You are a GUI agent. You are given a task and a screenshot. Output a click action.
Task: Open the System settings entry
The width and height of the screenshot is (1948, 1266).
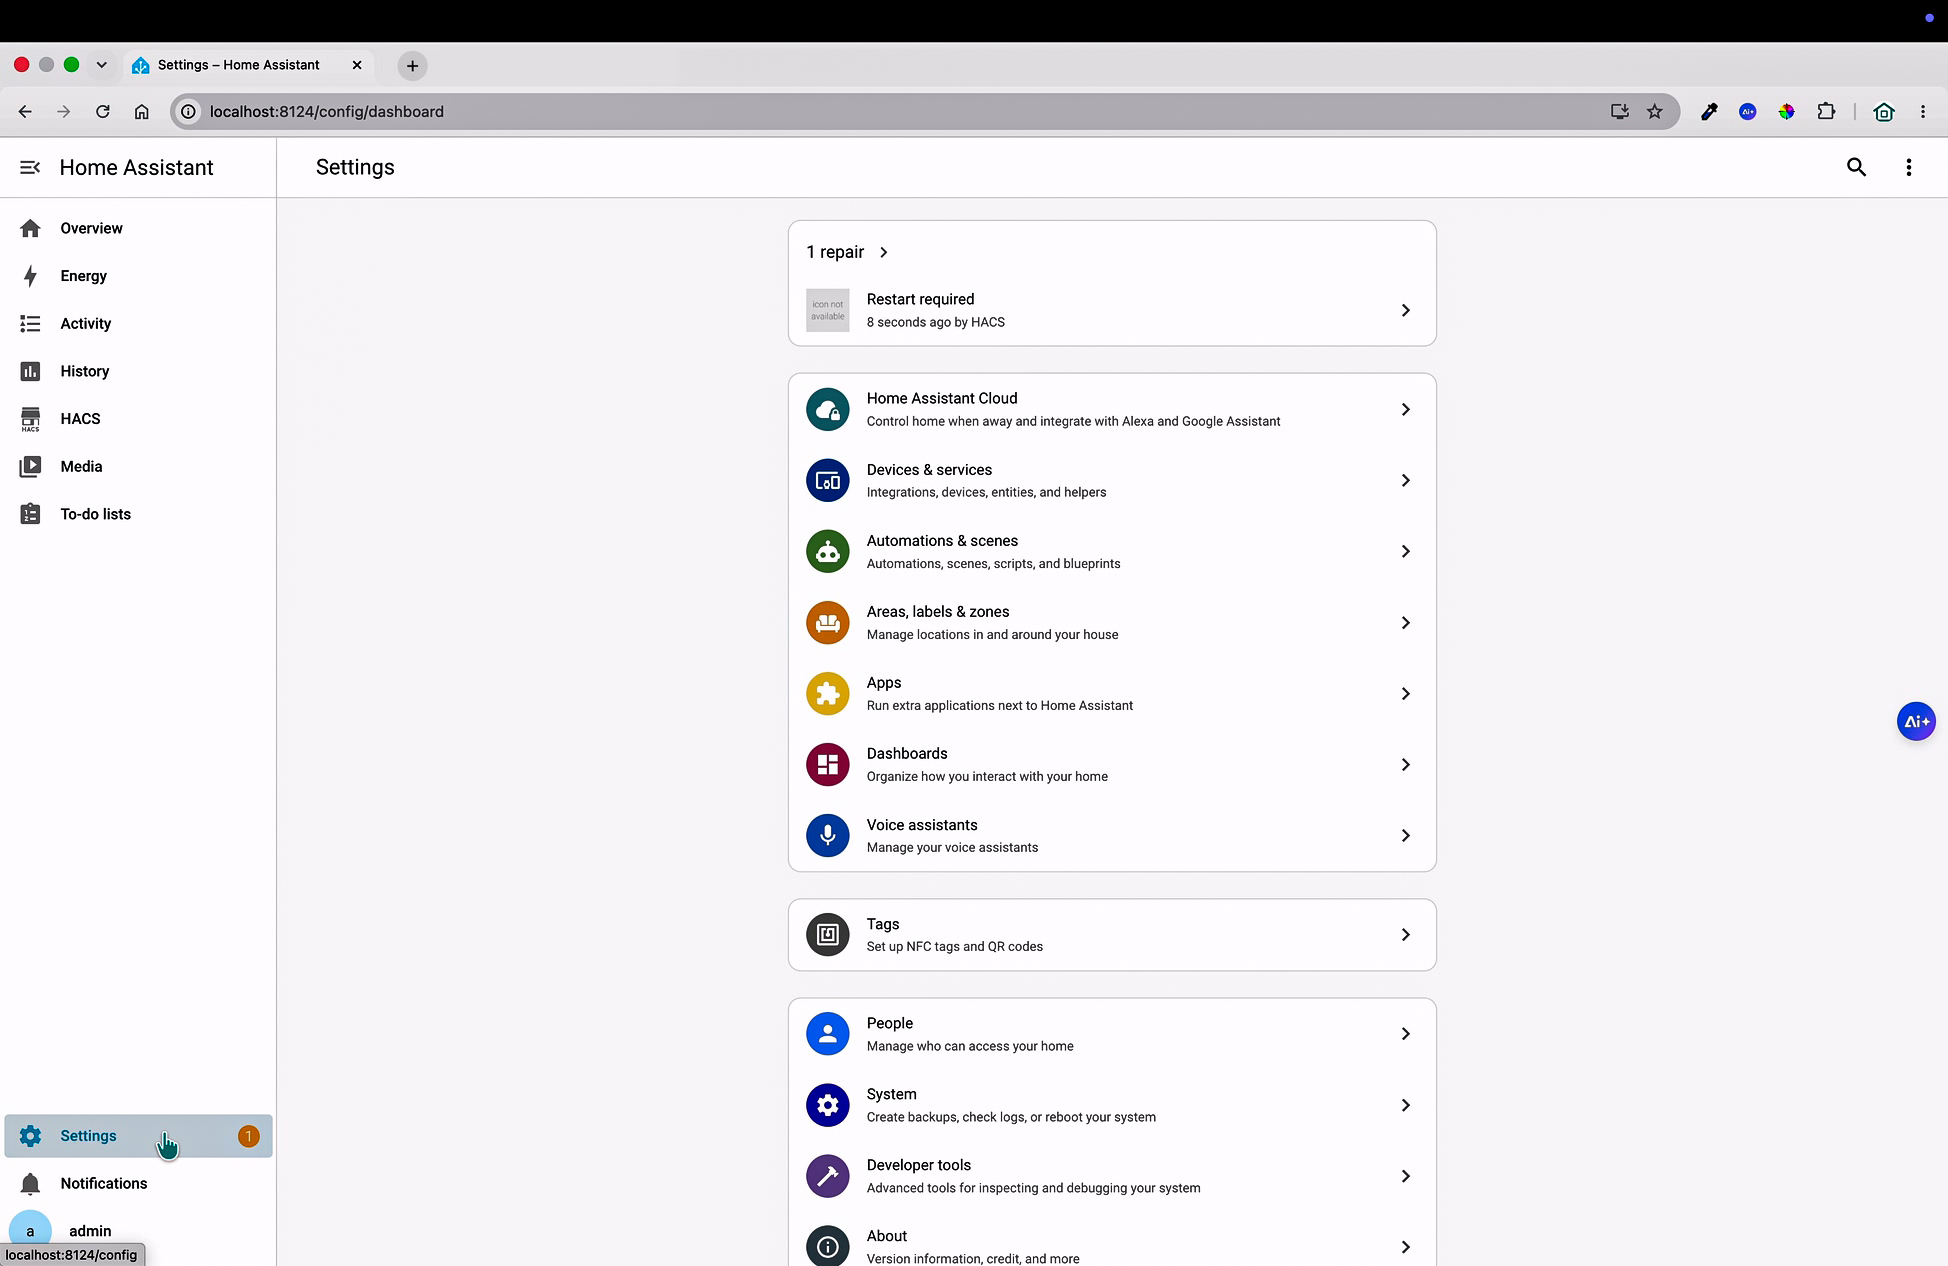(x=1112, y=1105)
